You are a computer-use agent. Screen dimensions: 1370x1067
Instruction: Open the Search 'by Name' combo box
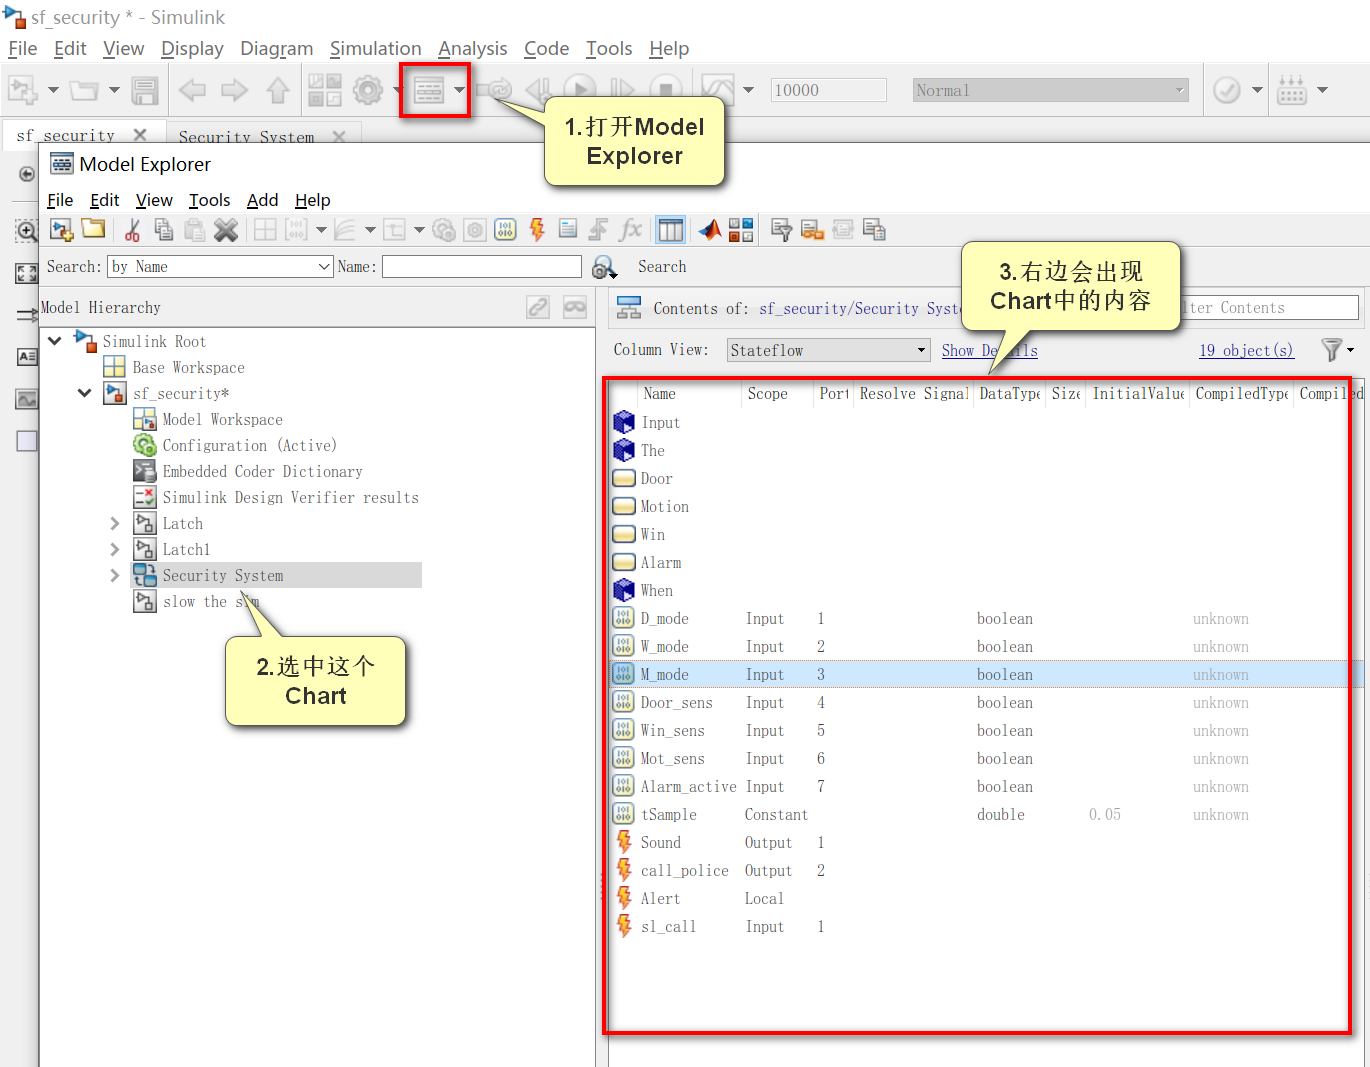[220, 267]
